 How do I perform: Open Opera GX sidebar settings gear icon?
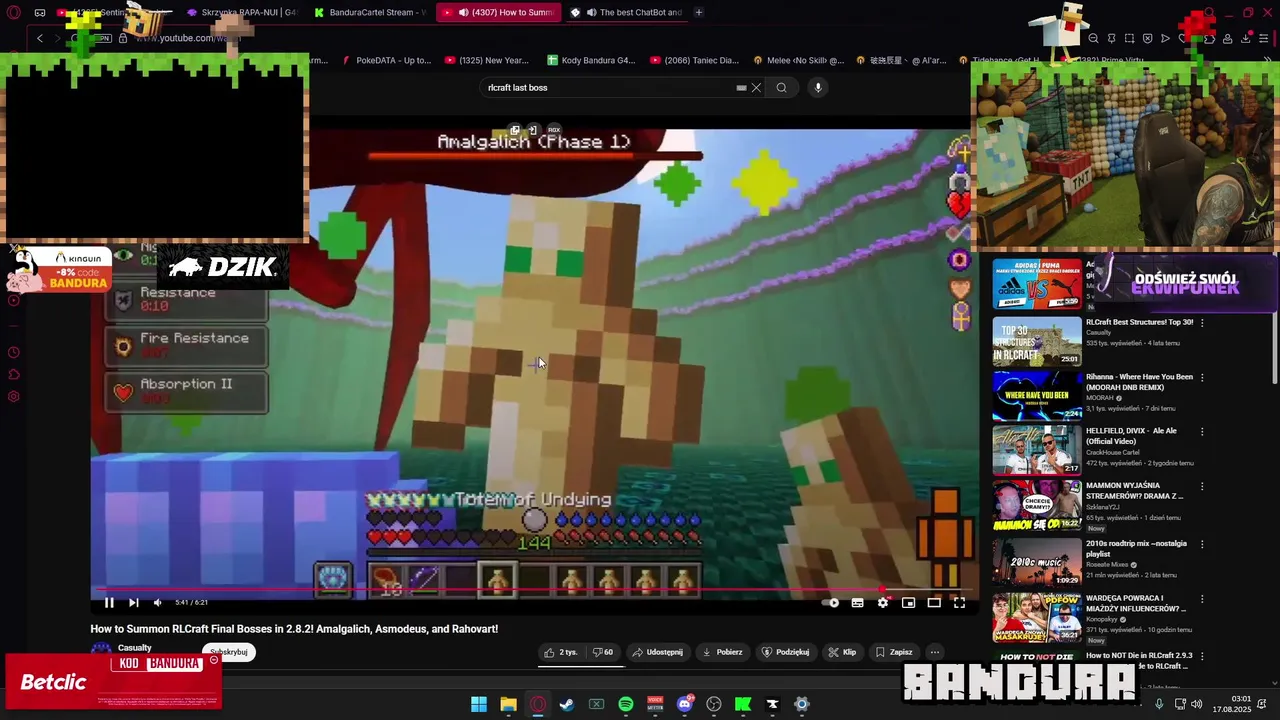point(14,396)
